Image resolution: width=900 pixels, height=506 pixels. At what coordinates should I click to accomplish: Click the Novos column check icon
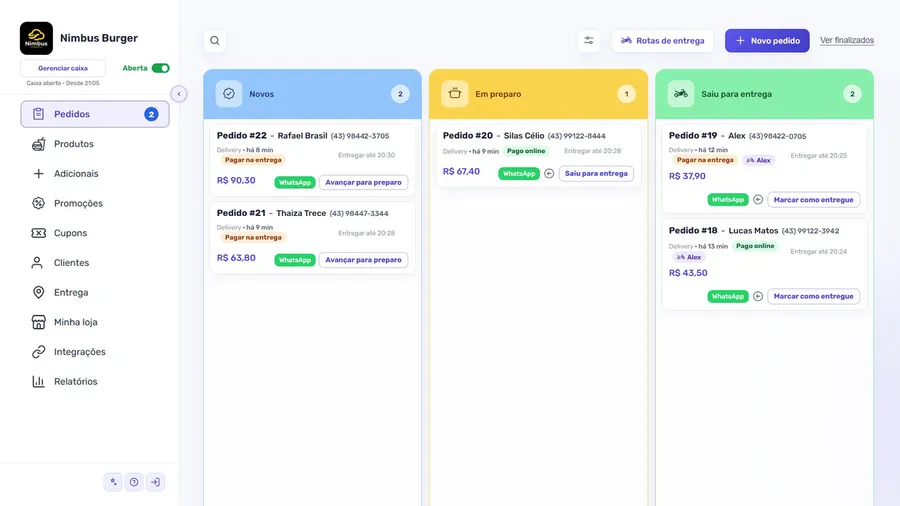[x=228, y=94]
